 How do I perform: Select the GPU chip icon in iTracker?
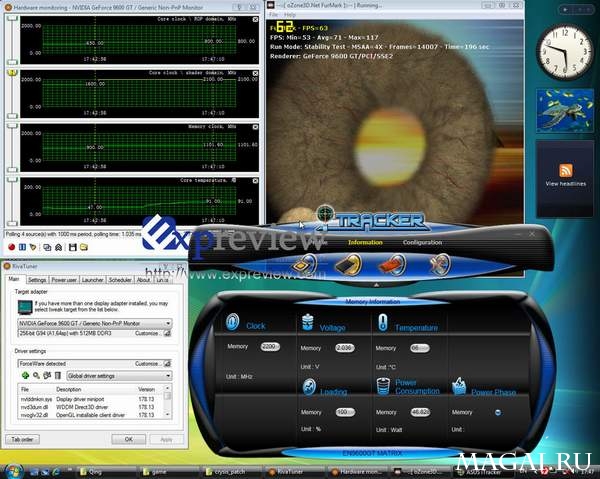click(305, 264)
